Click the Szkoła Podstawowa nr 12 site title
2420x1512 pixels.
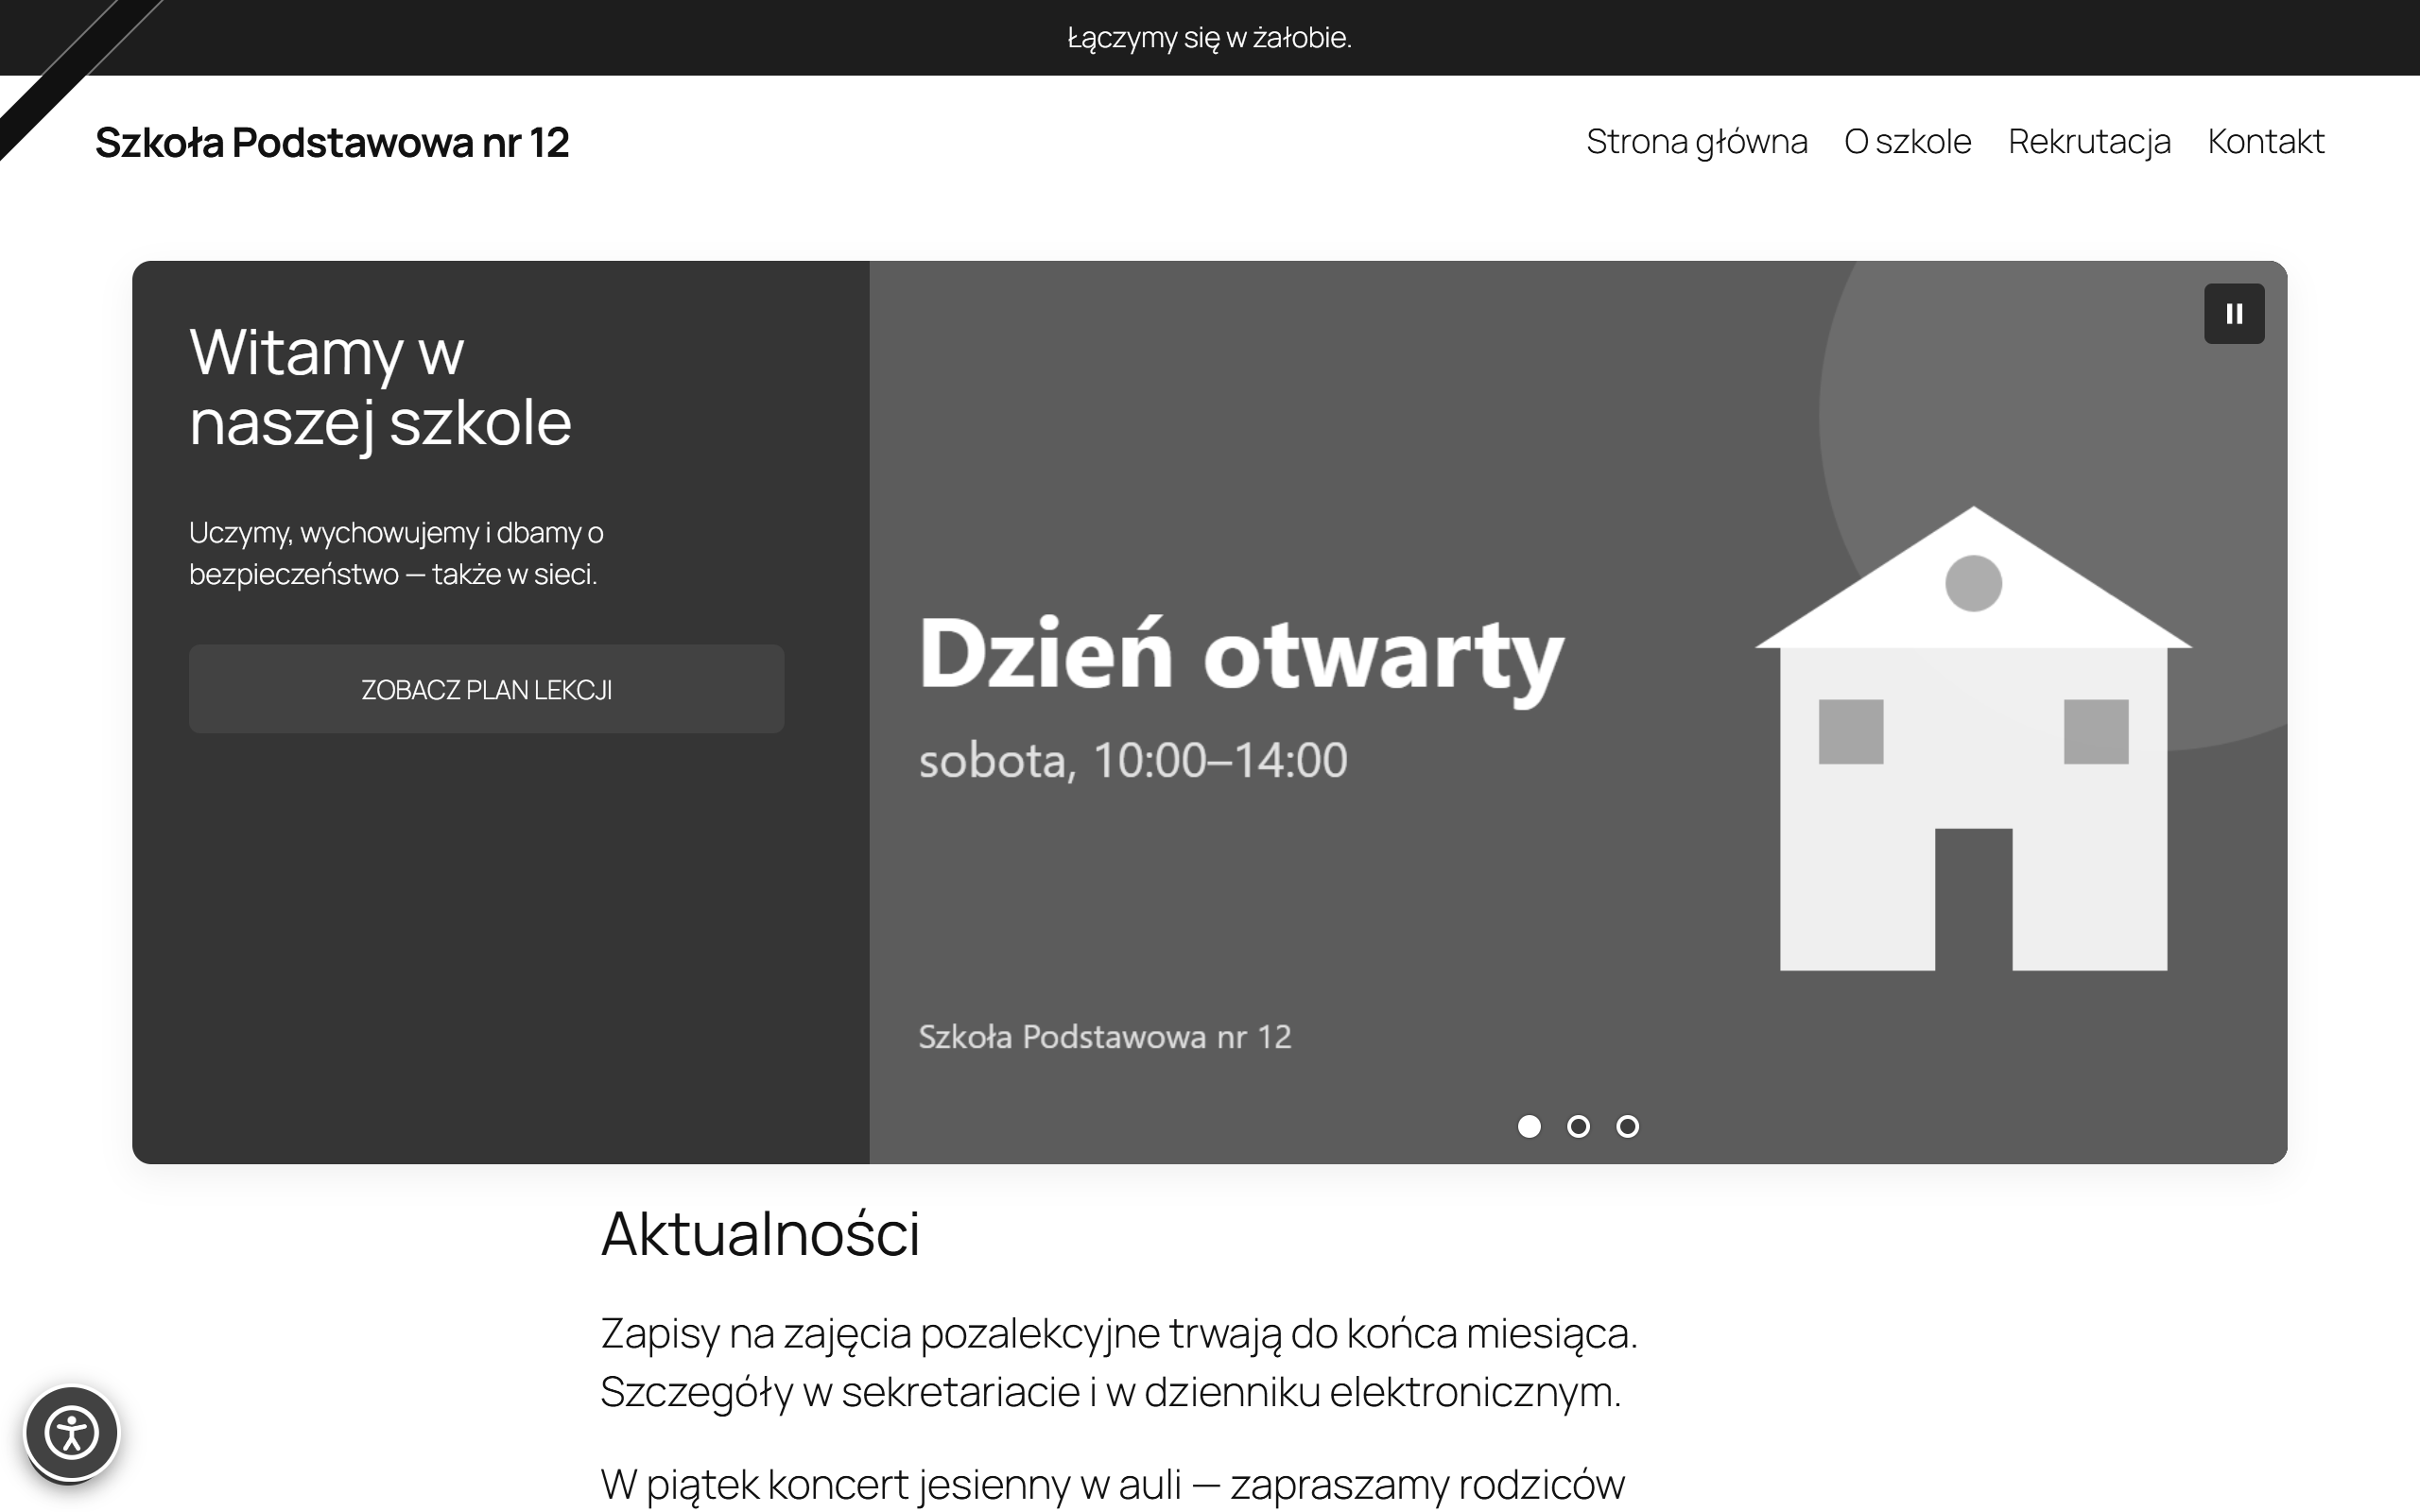(x=332, y=143)
